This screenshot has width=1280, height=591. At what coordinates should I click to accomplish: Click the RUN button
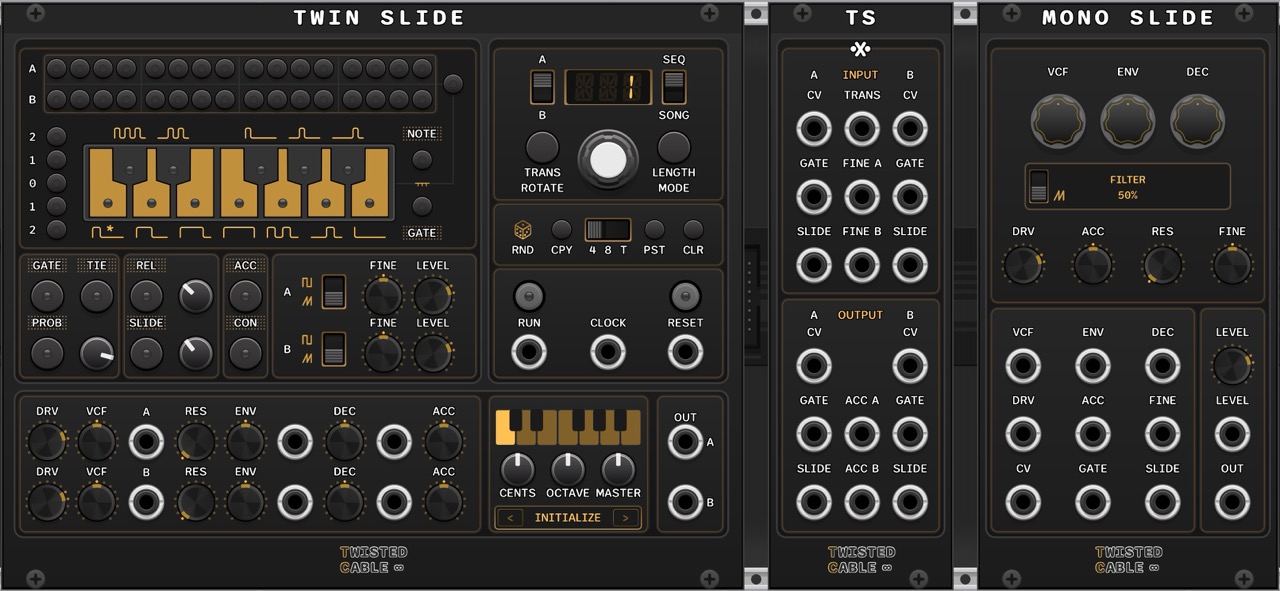coord(528,296)
